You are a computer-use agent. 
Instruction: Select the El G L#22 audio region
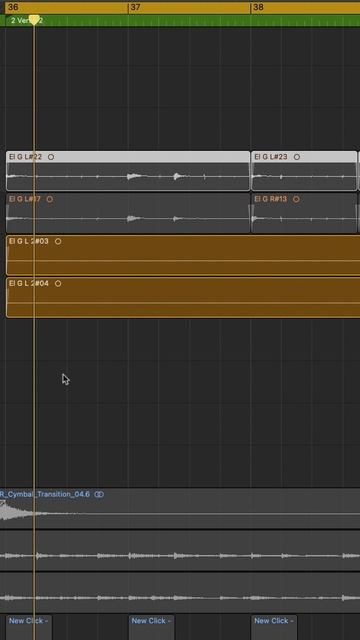128,171
